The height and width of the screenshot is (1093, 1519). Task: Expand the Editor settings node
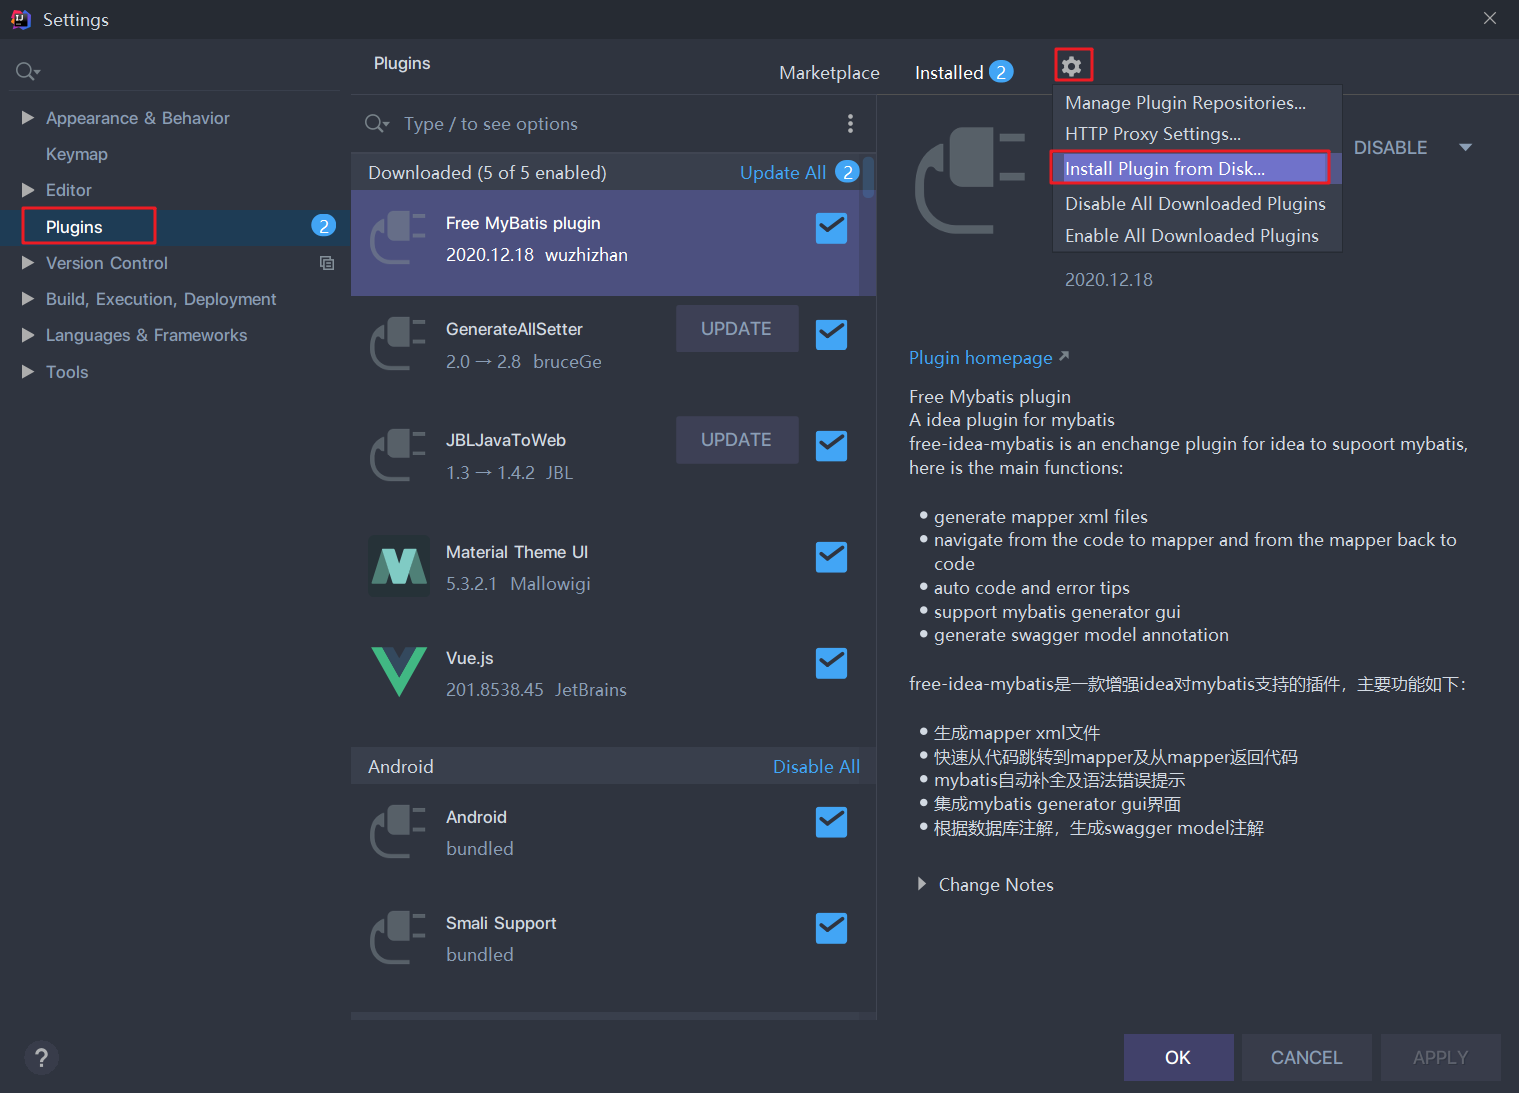tap(28, 190)
